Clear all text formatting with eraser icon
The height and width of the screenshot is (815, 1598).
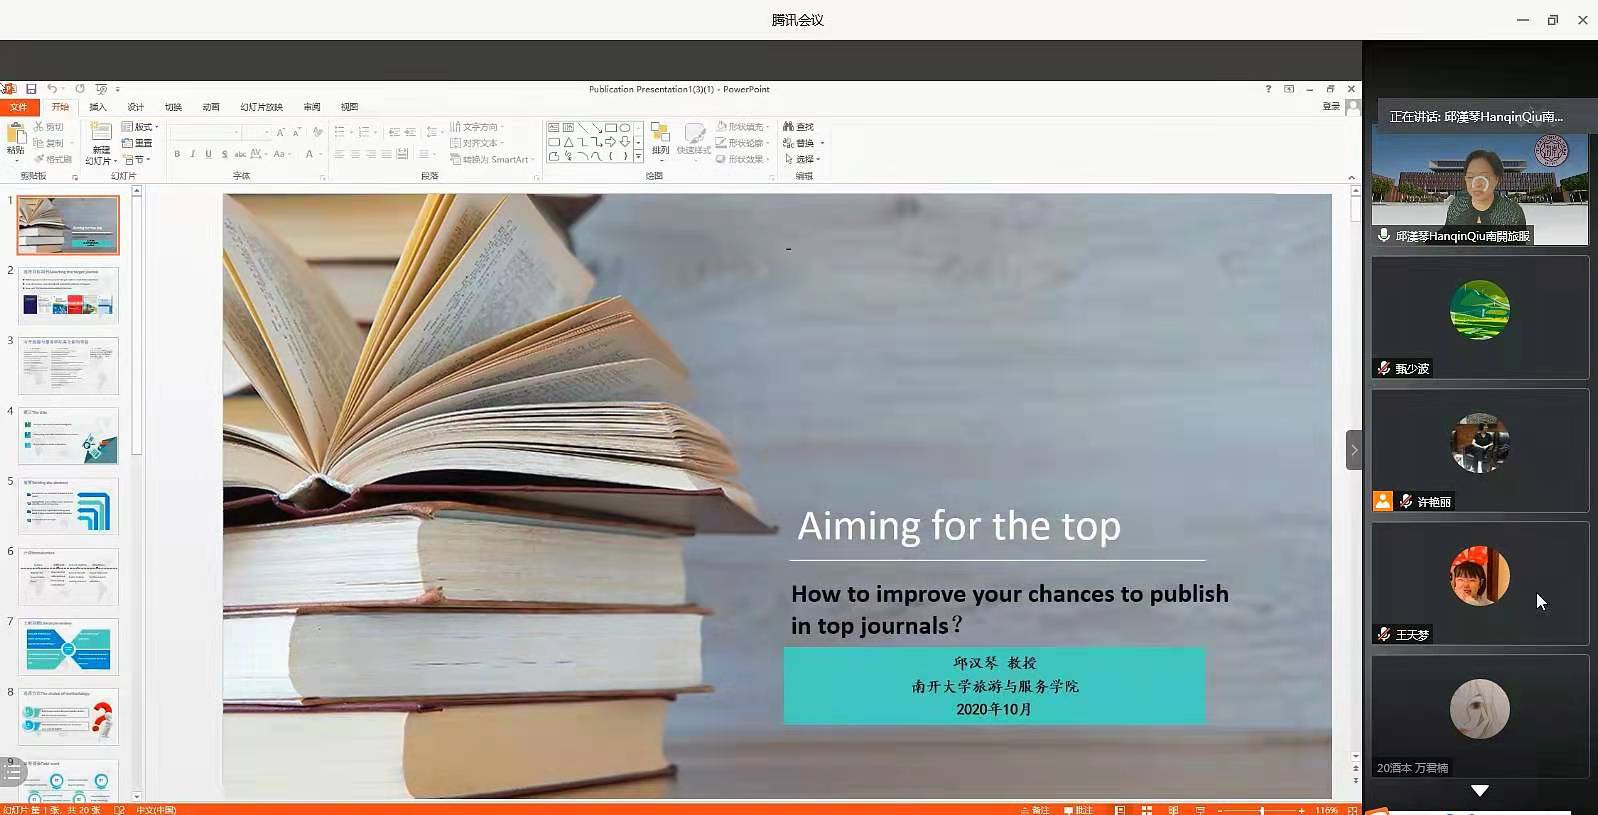point(317,132)
